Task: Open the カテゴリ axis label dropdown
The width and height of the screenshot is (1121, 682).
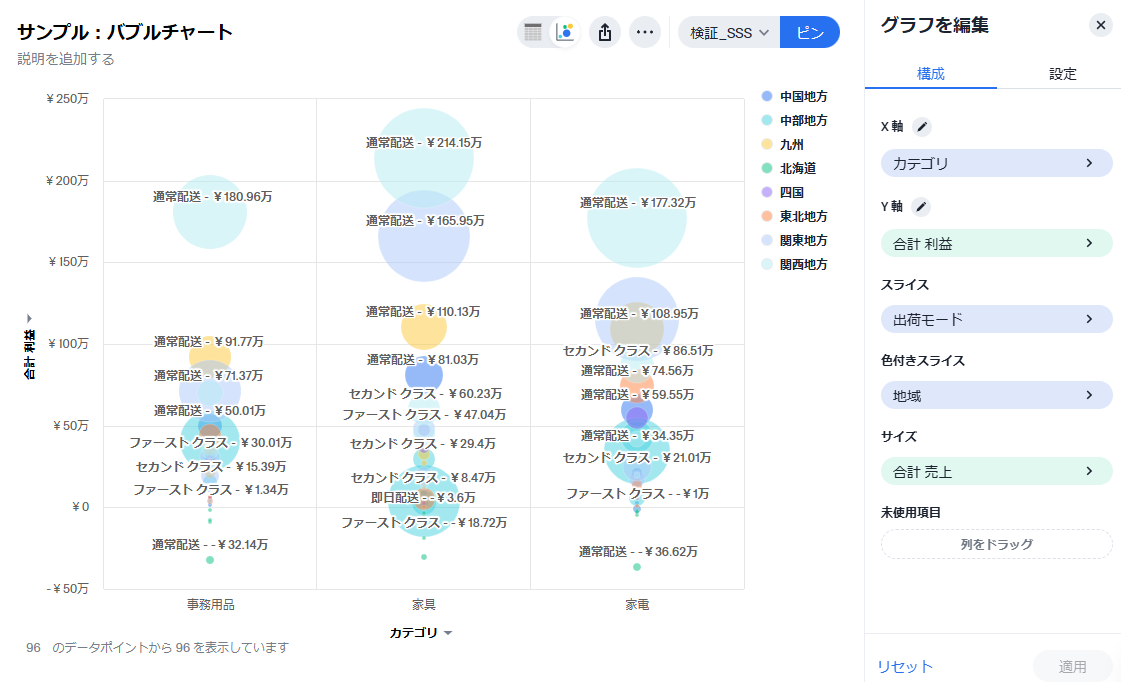Action: pyautogui.click(x=448, y=633)
